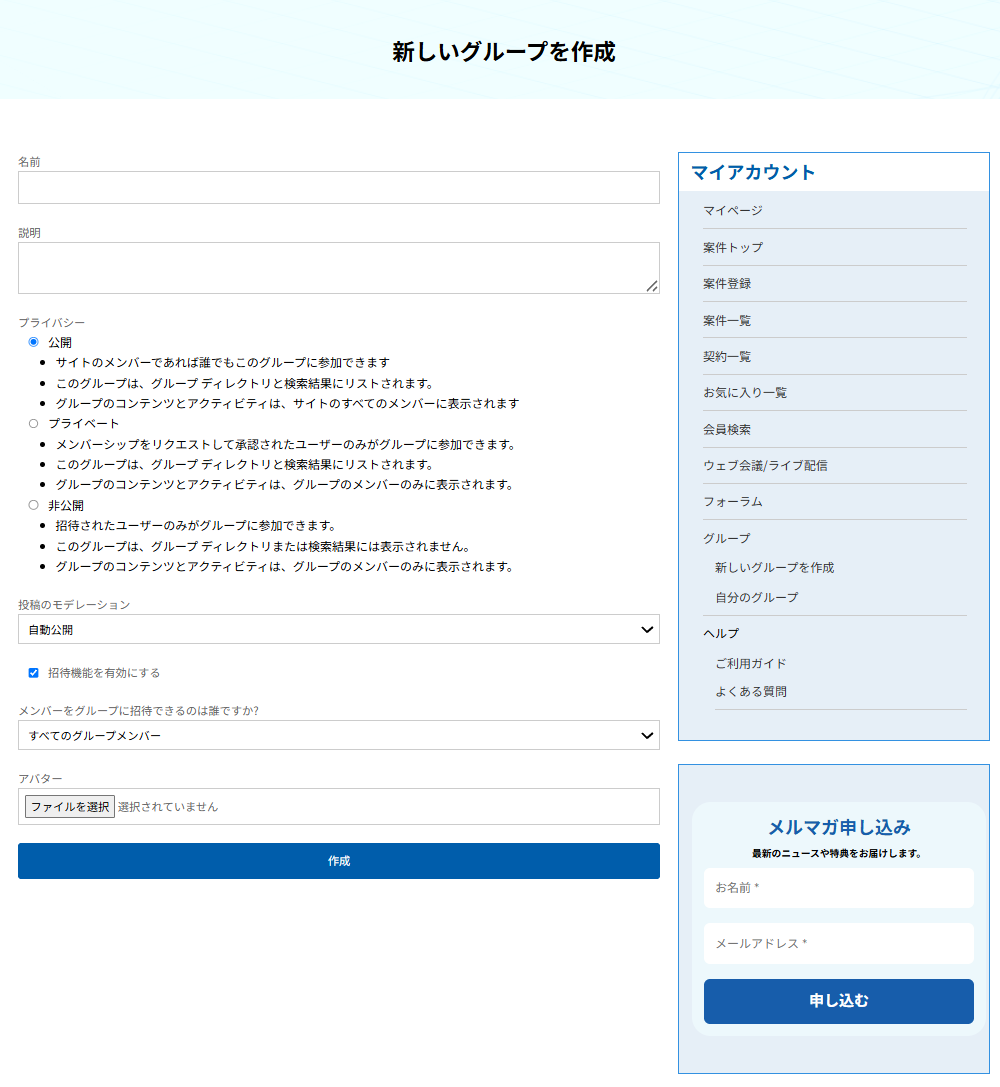Click the 新しいグループを作成 page title
1000x1087 pixels.
click(x=504, y=52)
